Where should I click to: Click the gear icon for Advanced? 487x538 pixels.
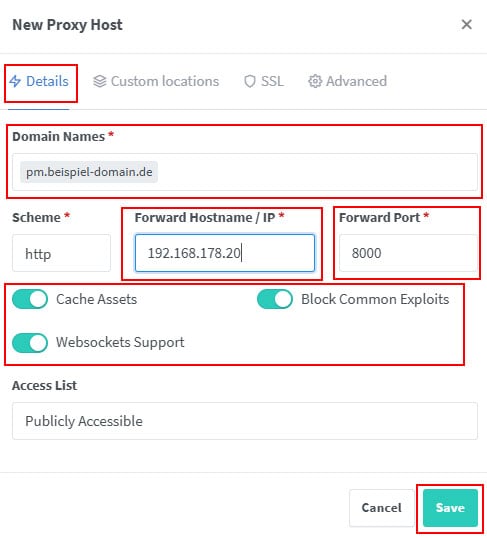[x=315, y=81]
